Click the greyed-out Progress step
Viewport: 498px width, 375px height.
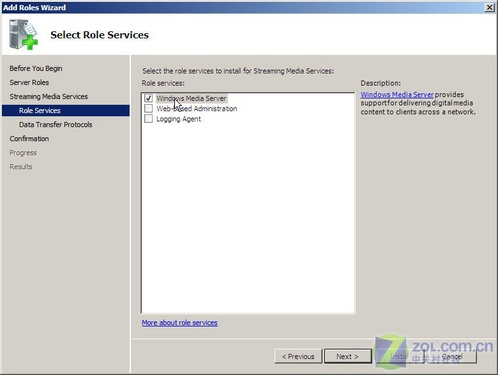(x=23, y=153)
